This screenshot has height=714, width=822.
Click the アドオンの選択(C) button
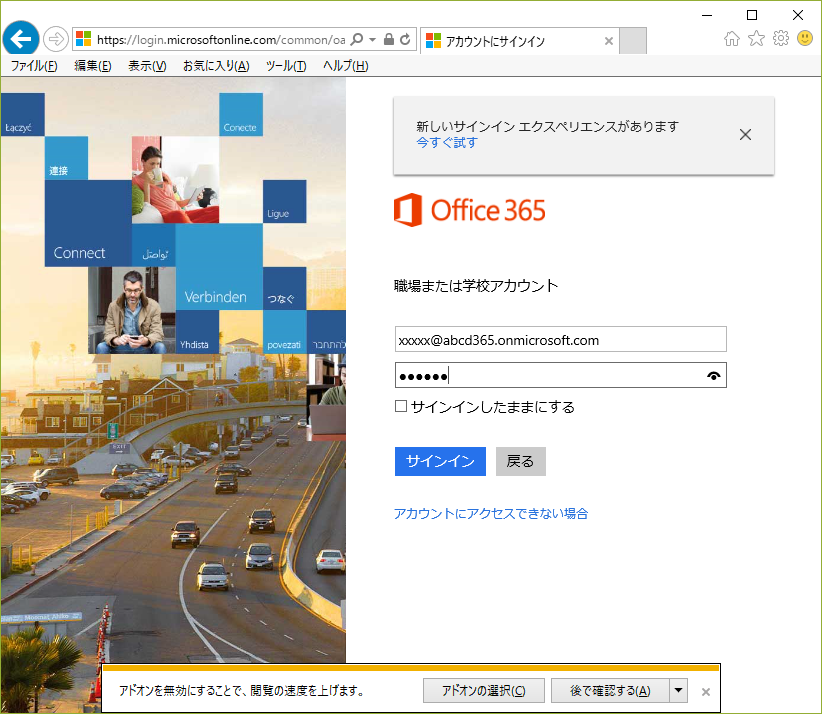(x=483, y=690)
